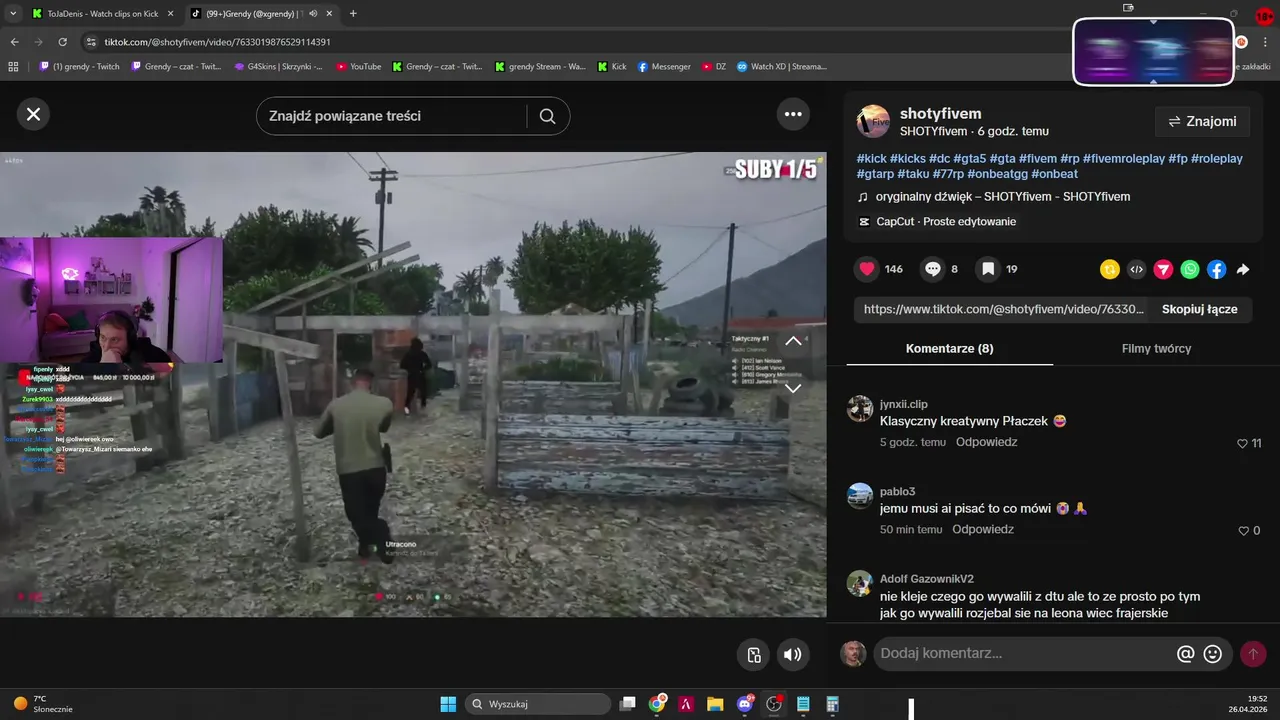The height and width of the screenshot is (720, 1280).
Task: Close the TikTok video viewer with X
Action: (33, 114)
